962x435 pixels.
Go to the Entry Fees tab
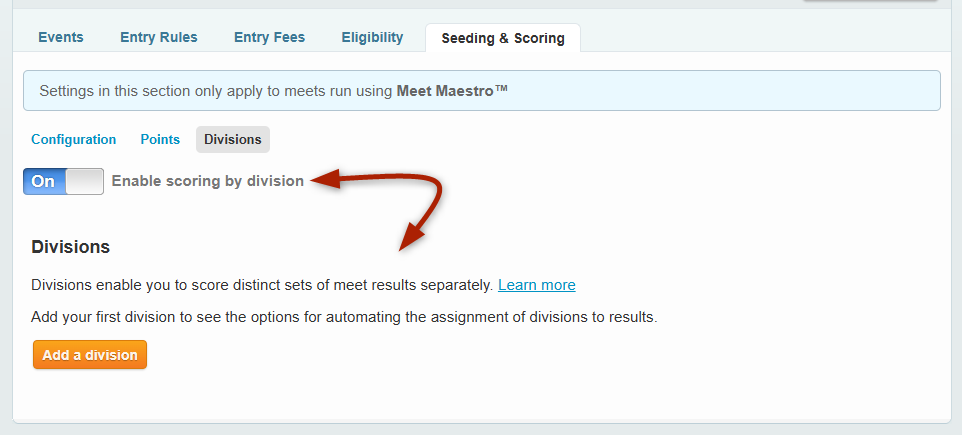269,38
